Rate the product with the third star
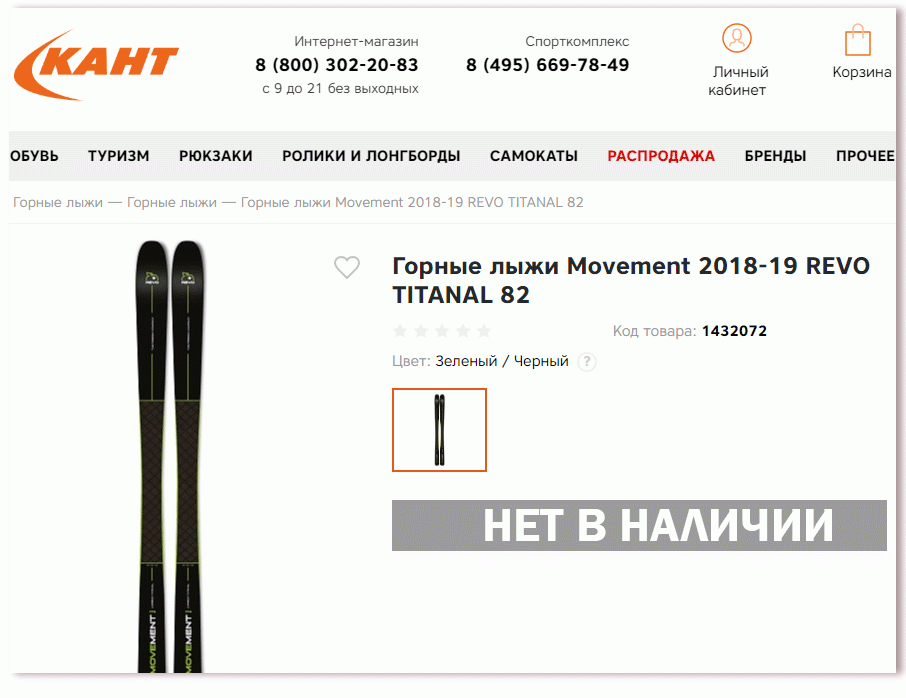This screenshot has width=906, height=698. [x=442, y=331]
